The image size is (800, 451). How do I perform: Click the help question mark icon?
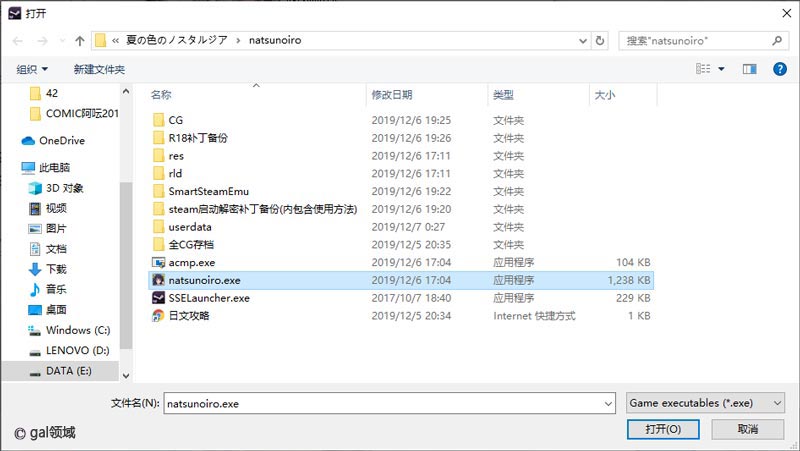click(779, 69)
